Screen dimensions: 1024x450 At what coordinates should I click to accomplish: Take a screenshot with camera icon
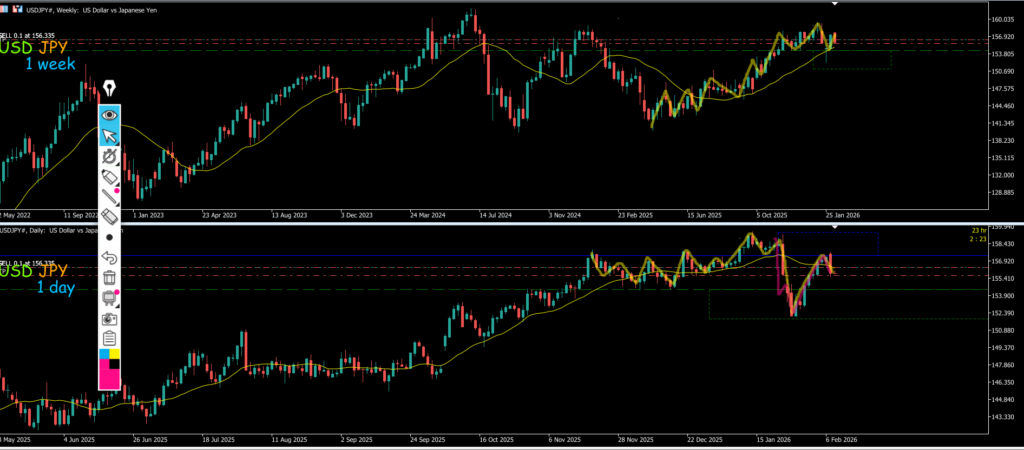click(110, 318)
